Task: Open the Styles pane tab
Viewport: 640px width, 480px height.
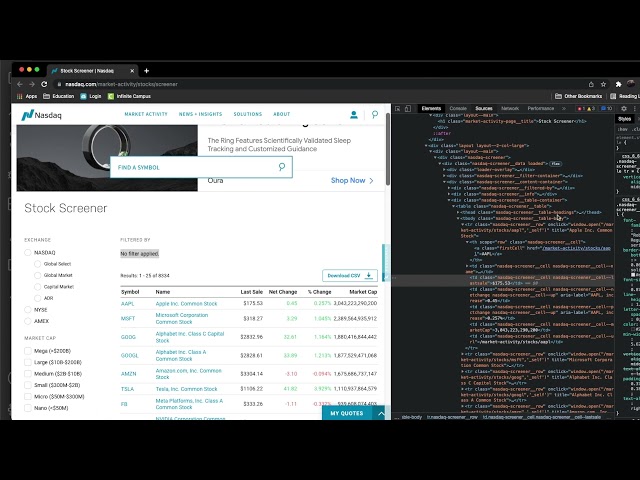Action: [x=624, y=119]
